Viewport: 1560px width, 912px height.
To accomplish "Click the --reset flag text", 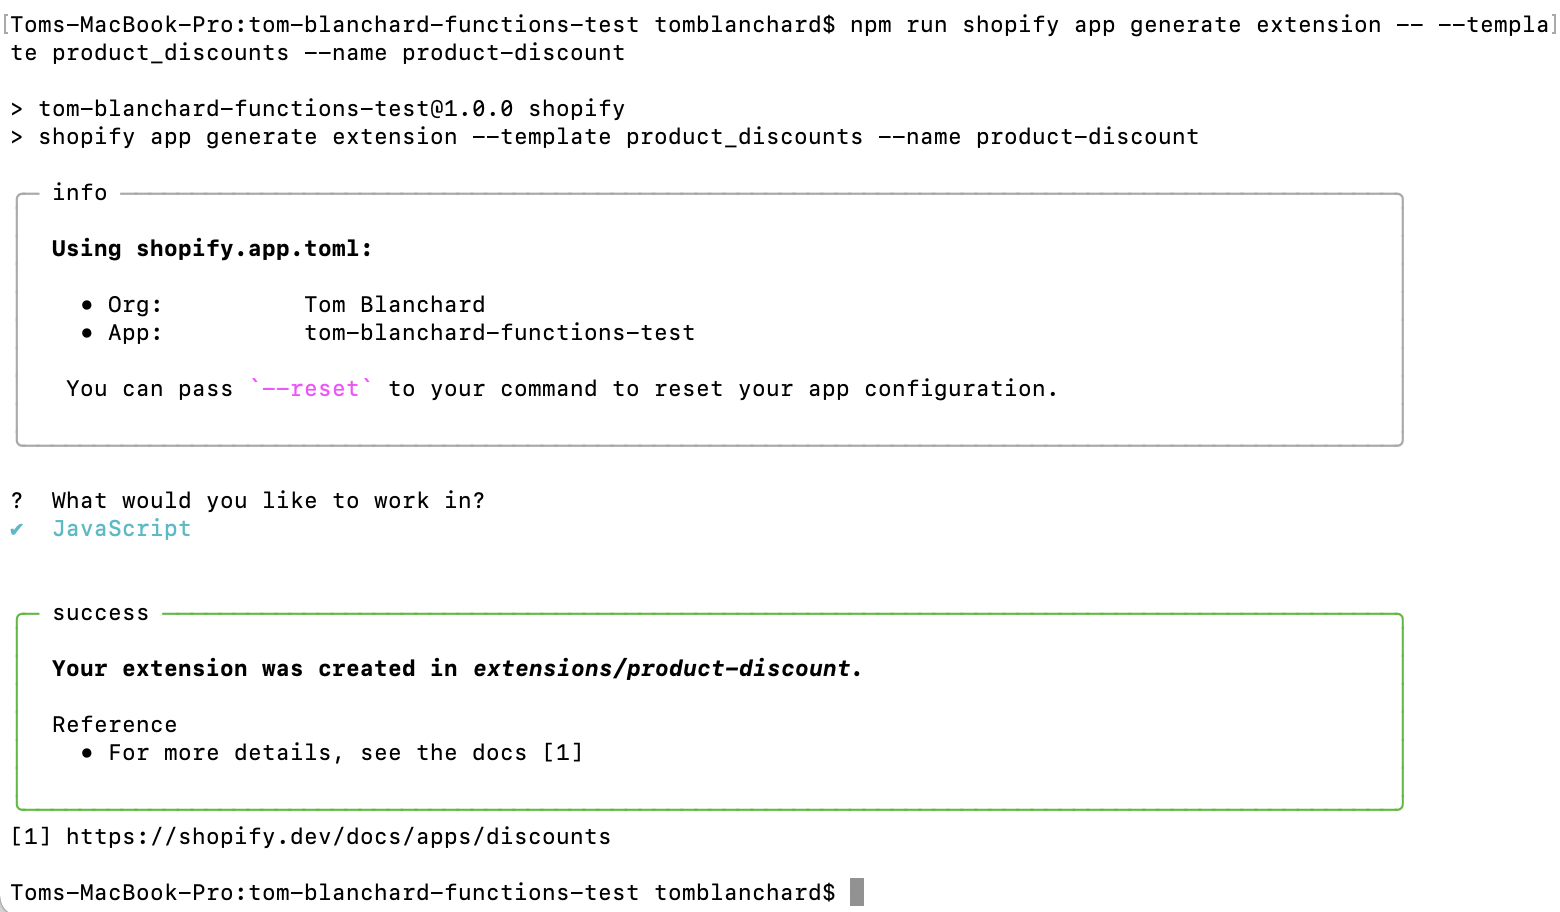I will [311, 389].
